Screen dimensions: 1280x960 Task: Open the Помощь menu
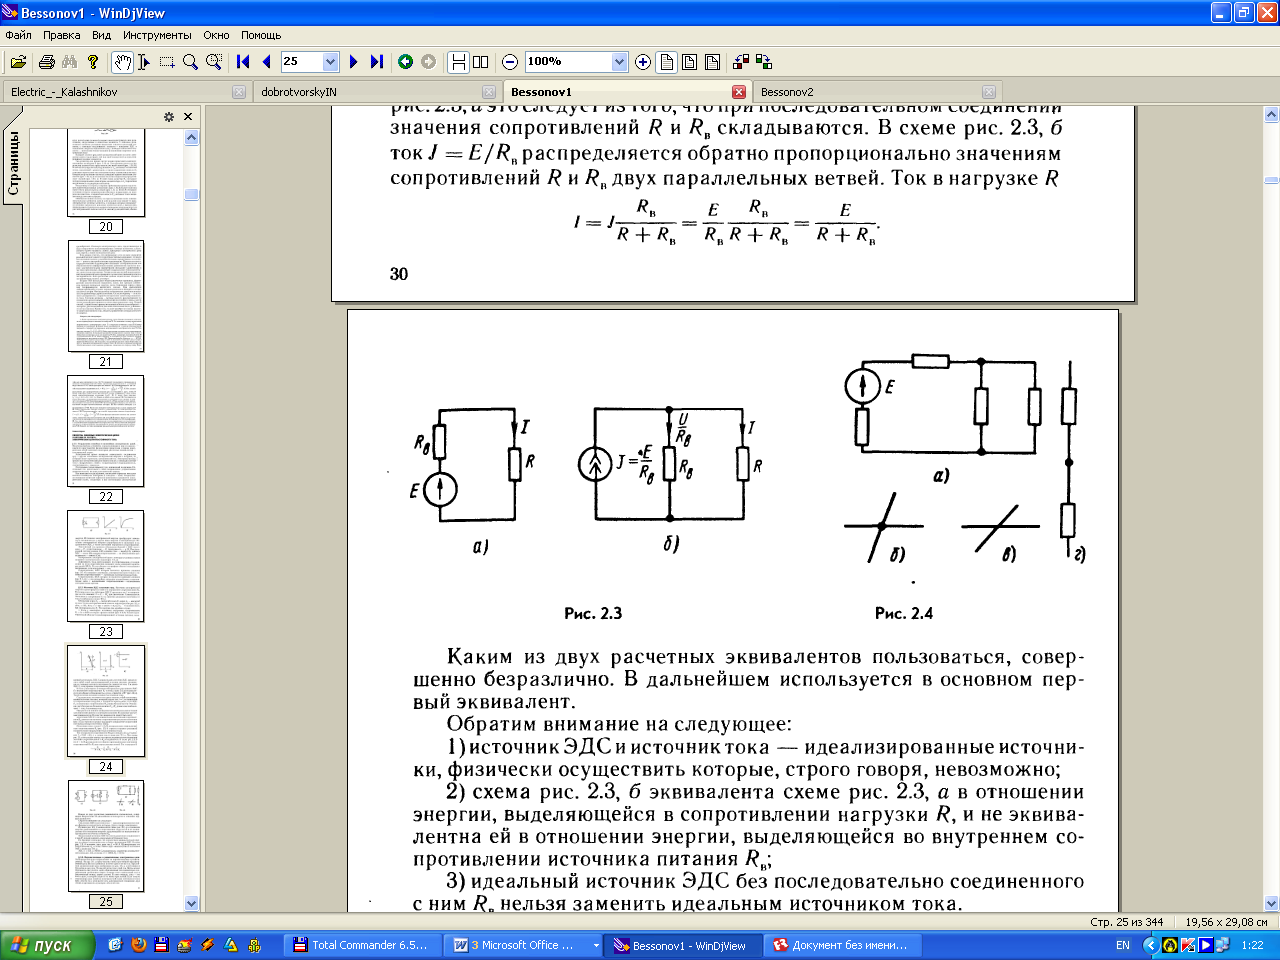pyautogui.click(x=261, y=35)
